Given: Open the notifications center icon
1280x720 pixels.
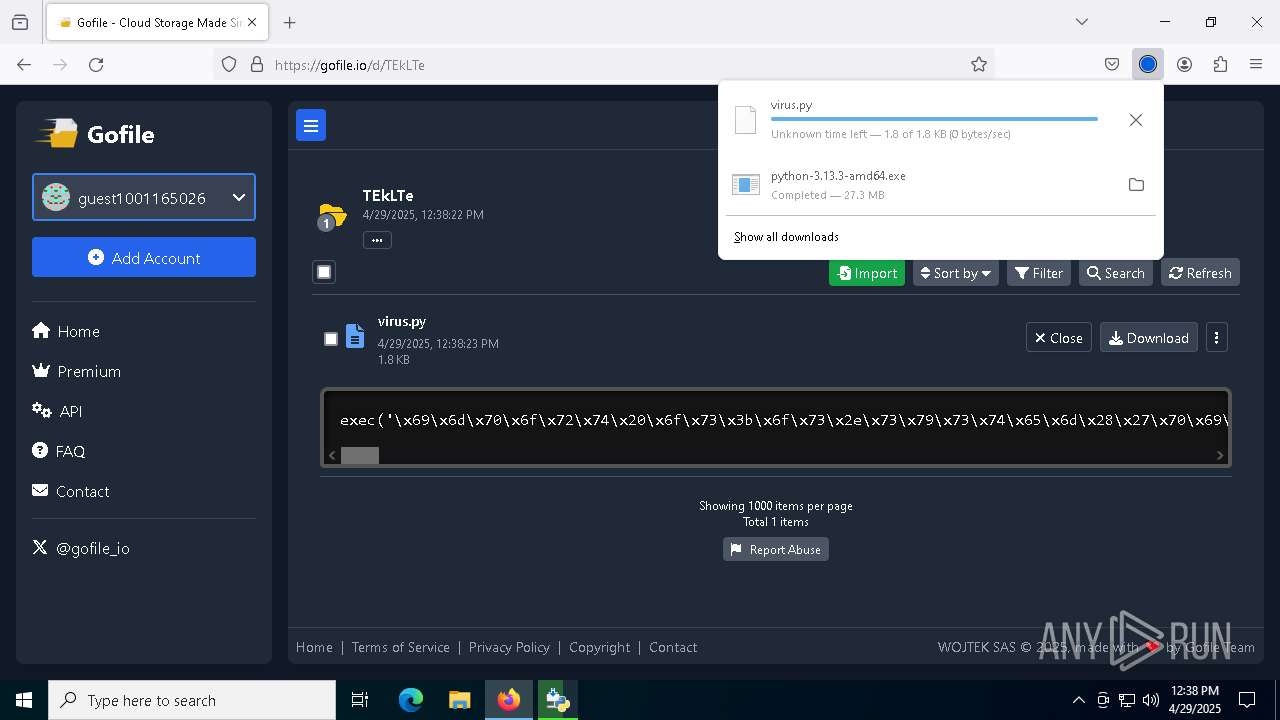Looking at the screenshot, I should [x=1247, y=700].
